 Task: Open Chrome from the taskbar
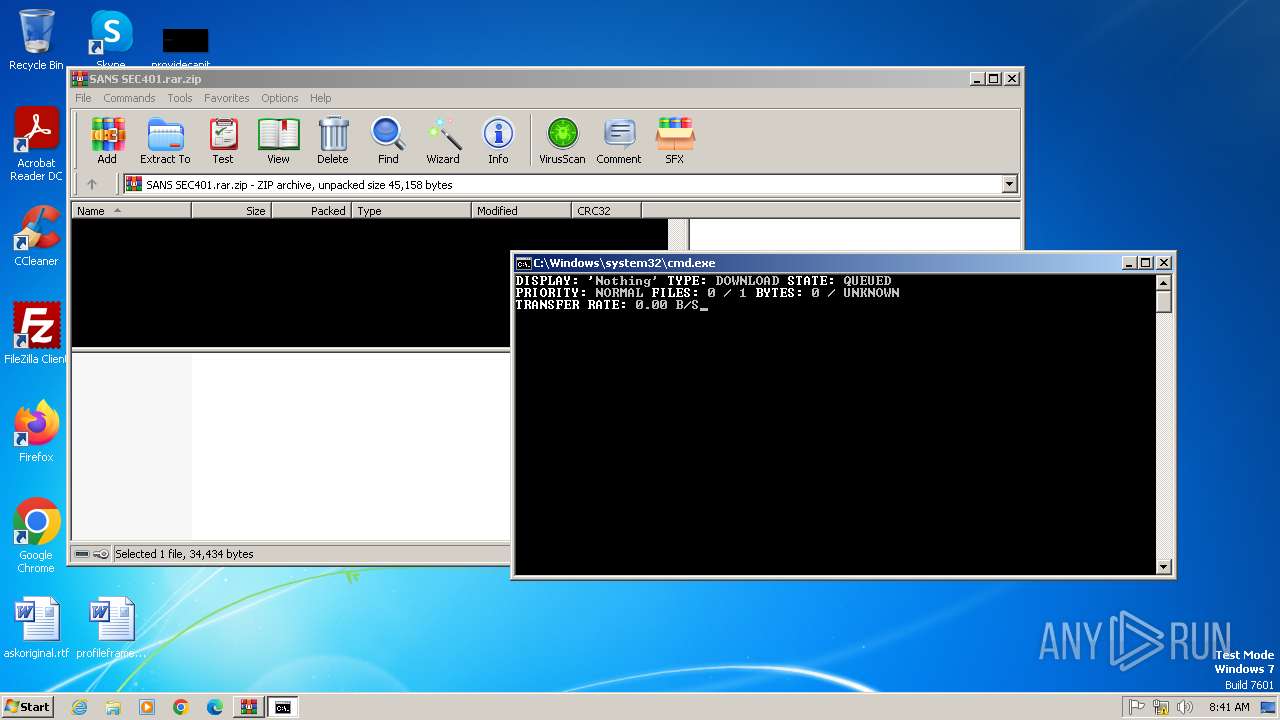(x=181, y=707)
